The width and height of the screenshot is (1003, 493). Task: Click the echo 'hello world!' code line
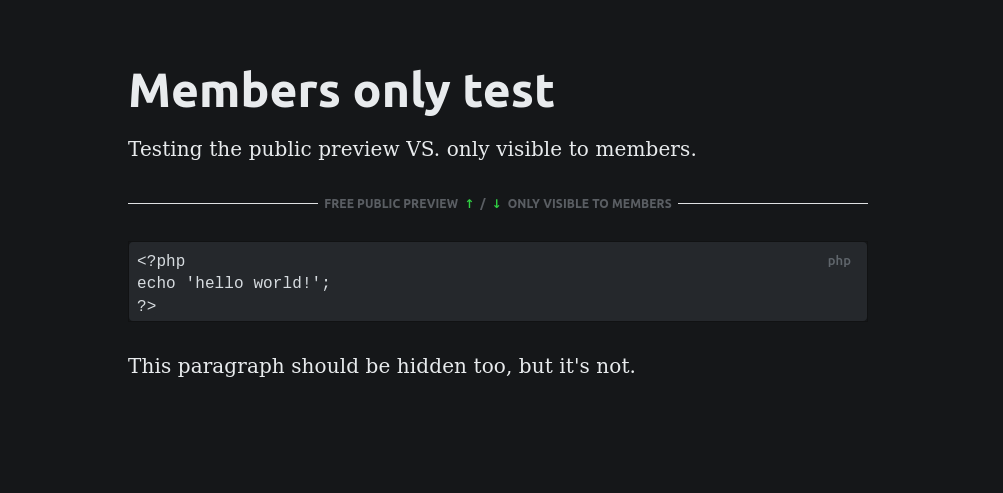pyautogui.click(x=233, y=283)
